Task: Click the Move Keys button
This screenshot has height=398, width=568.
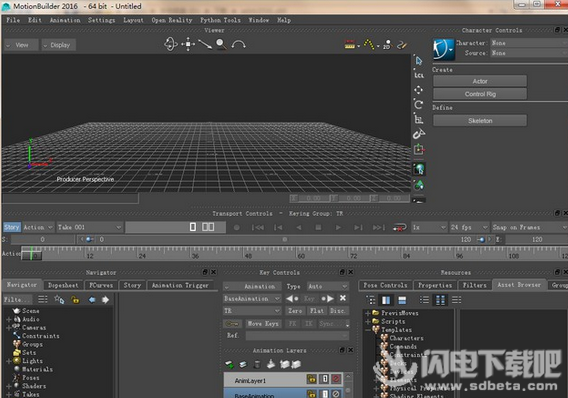Action: click(263, 323)
